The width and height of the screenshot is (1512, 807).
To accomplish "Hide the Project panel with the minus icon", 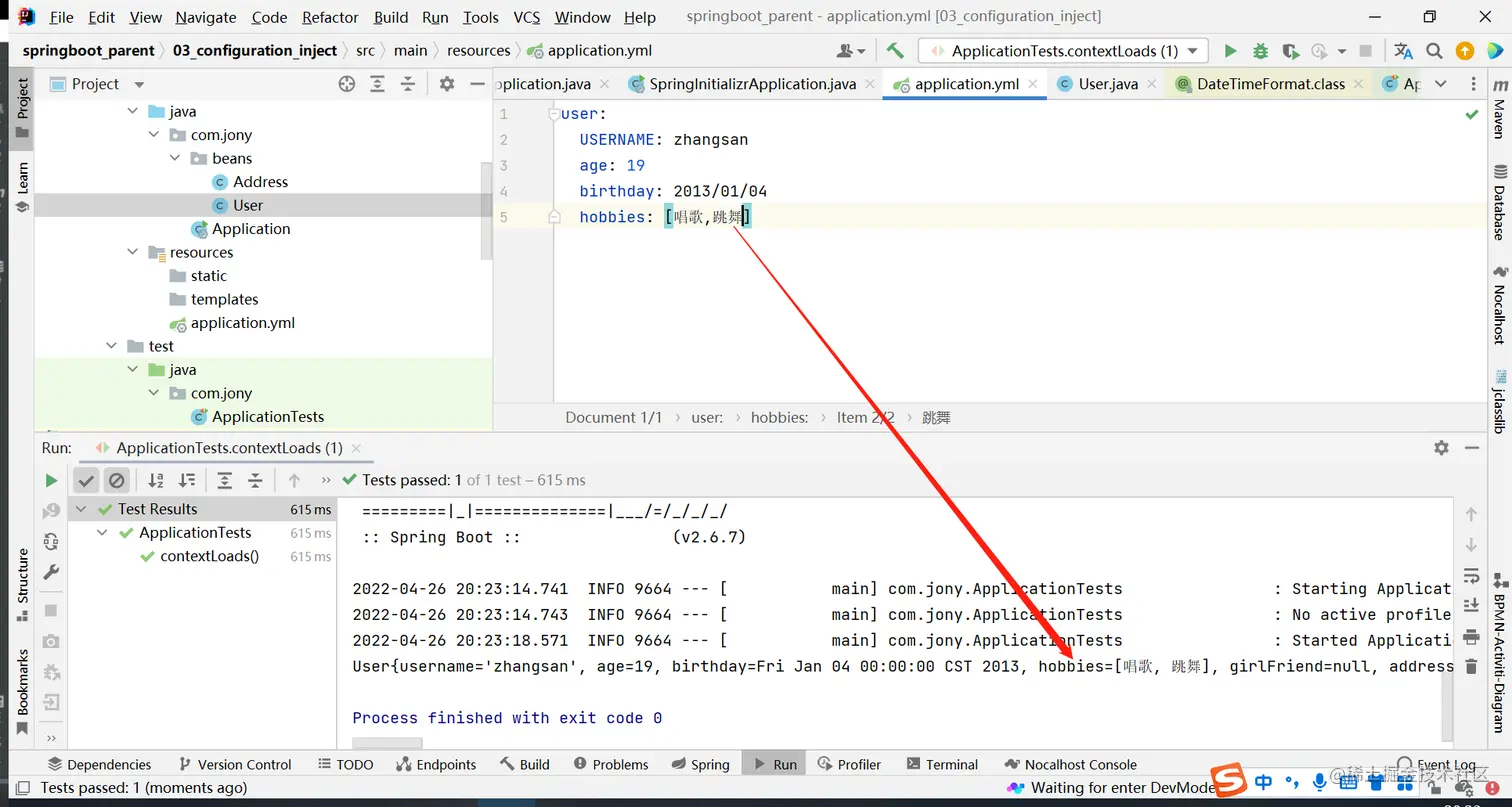I will point(477,84).
